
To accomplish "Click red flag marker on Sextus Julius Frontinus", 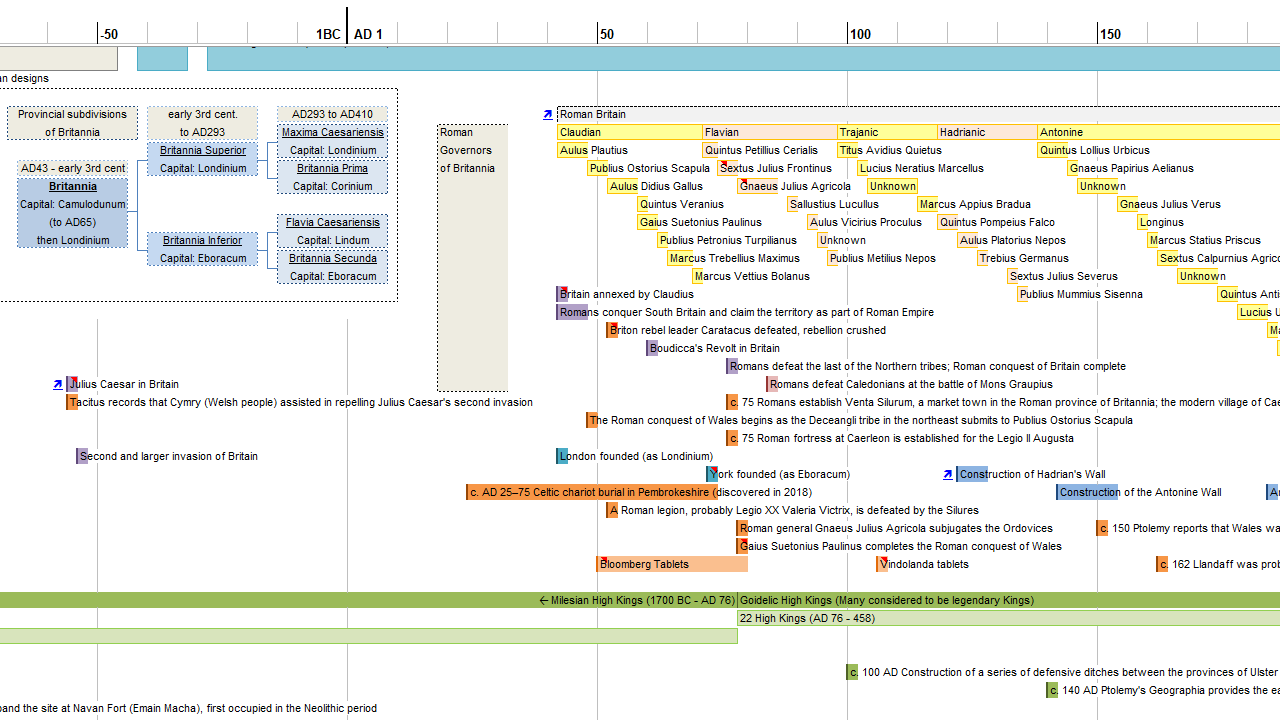I will [x=723, y=164].
